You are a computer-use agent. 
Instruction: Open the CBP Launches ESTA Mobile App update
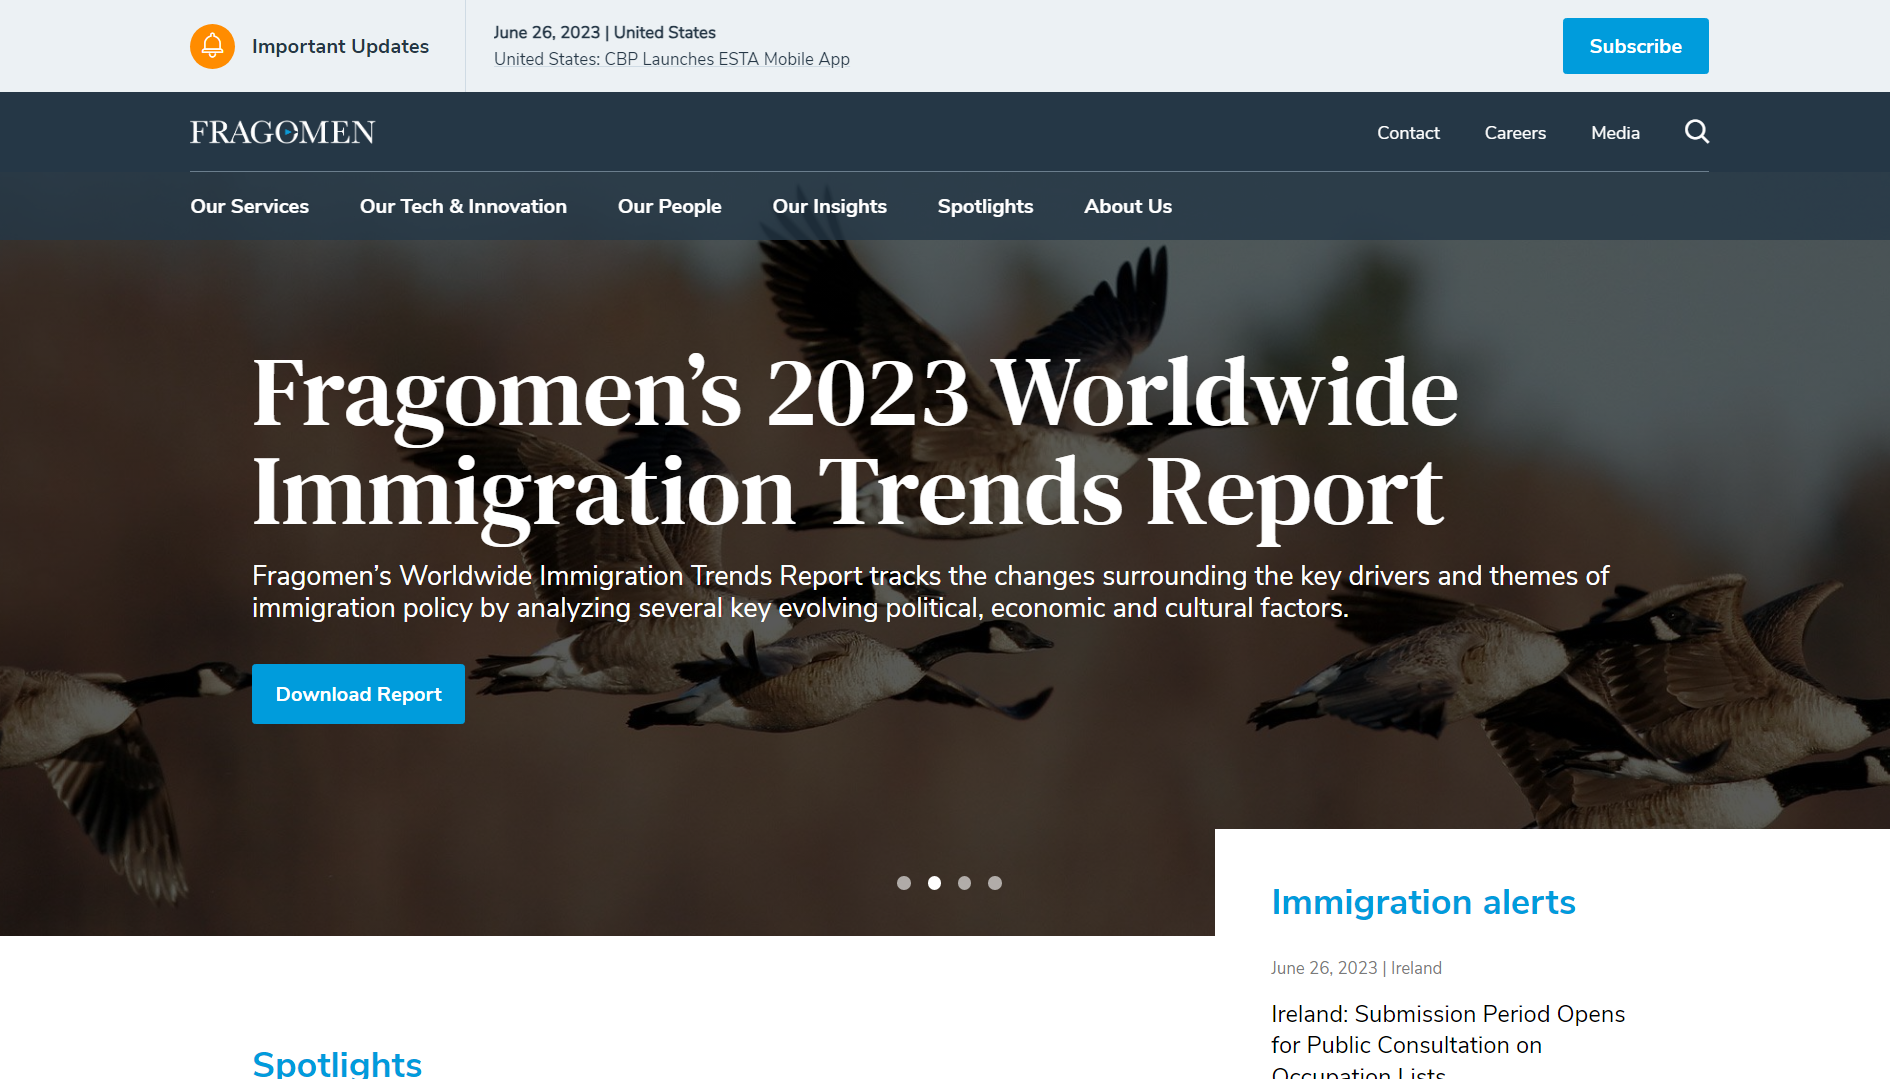[x=672, y=59]
